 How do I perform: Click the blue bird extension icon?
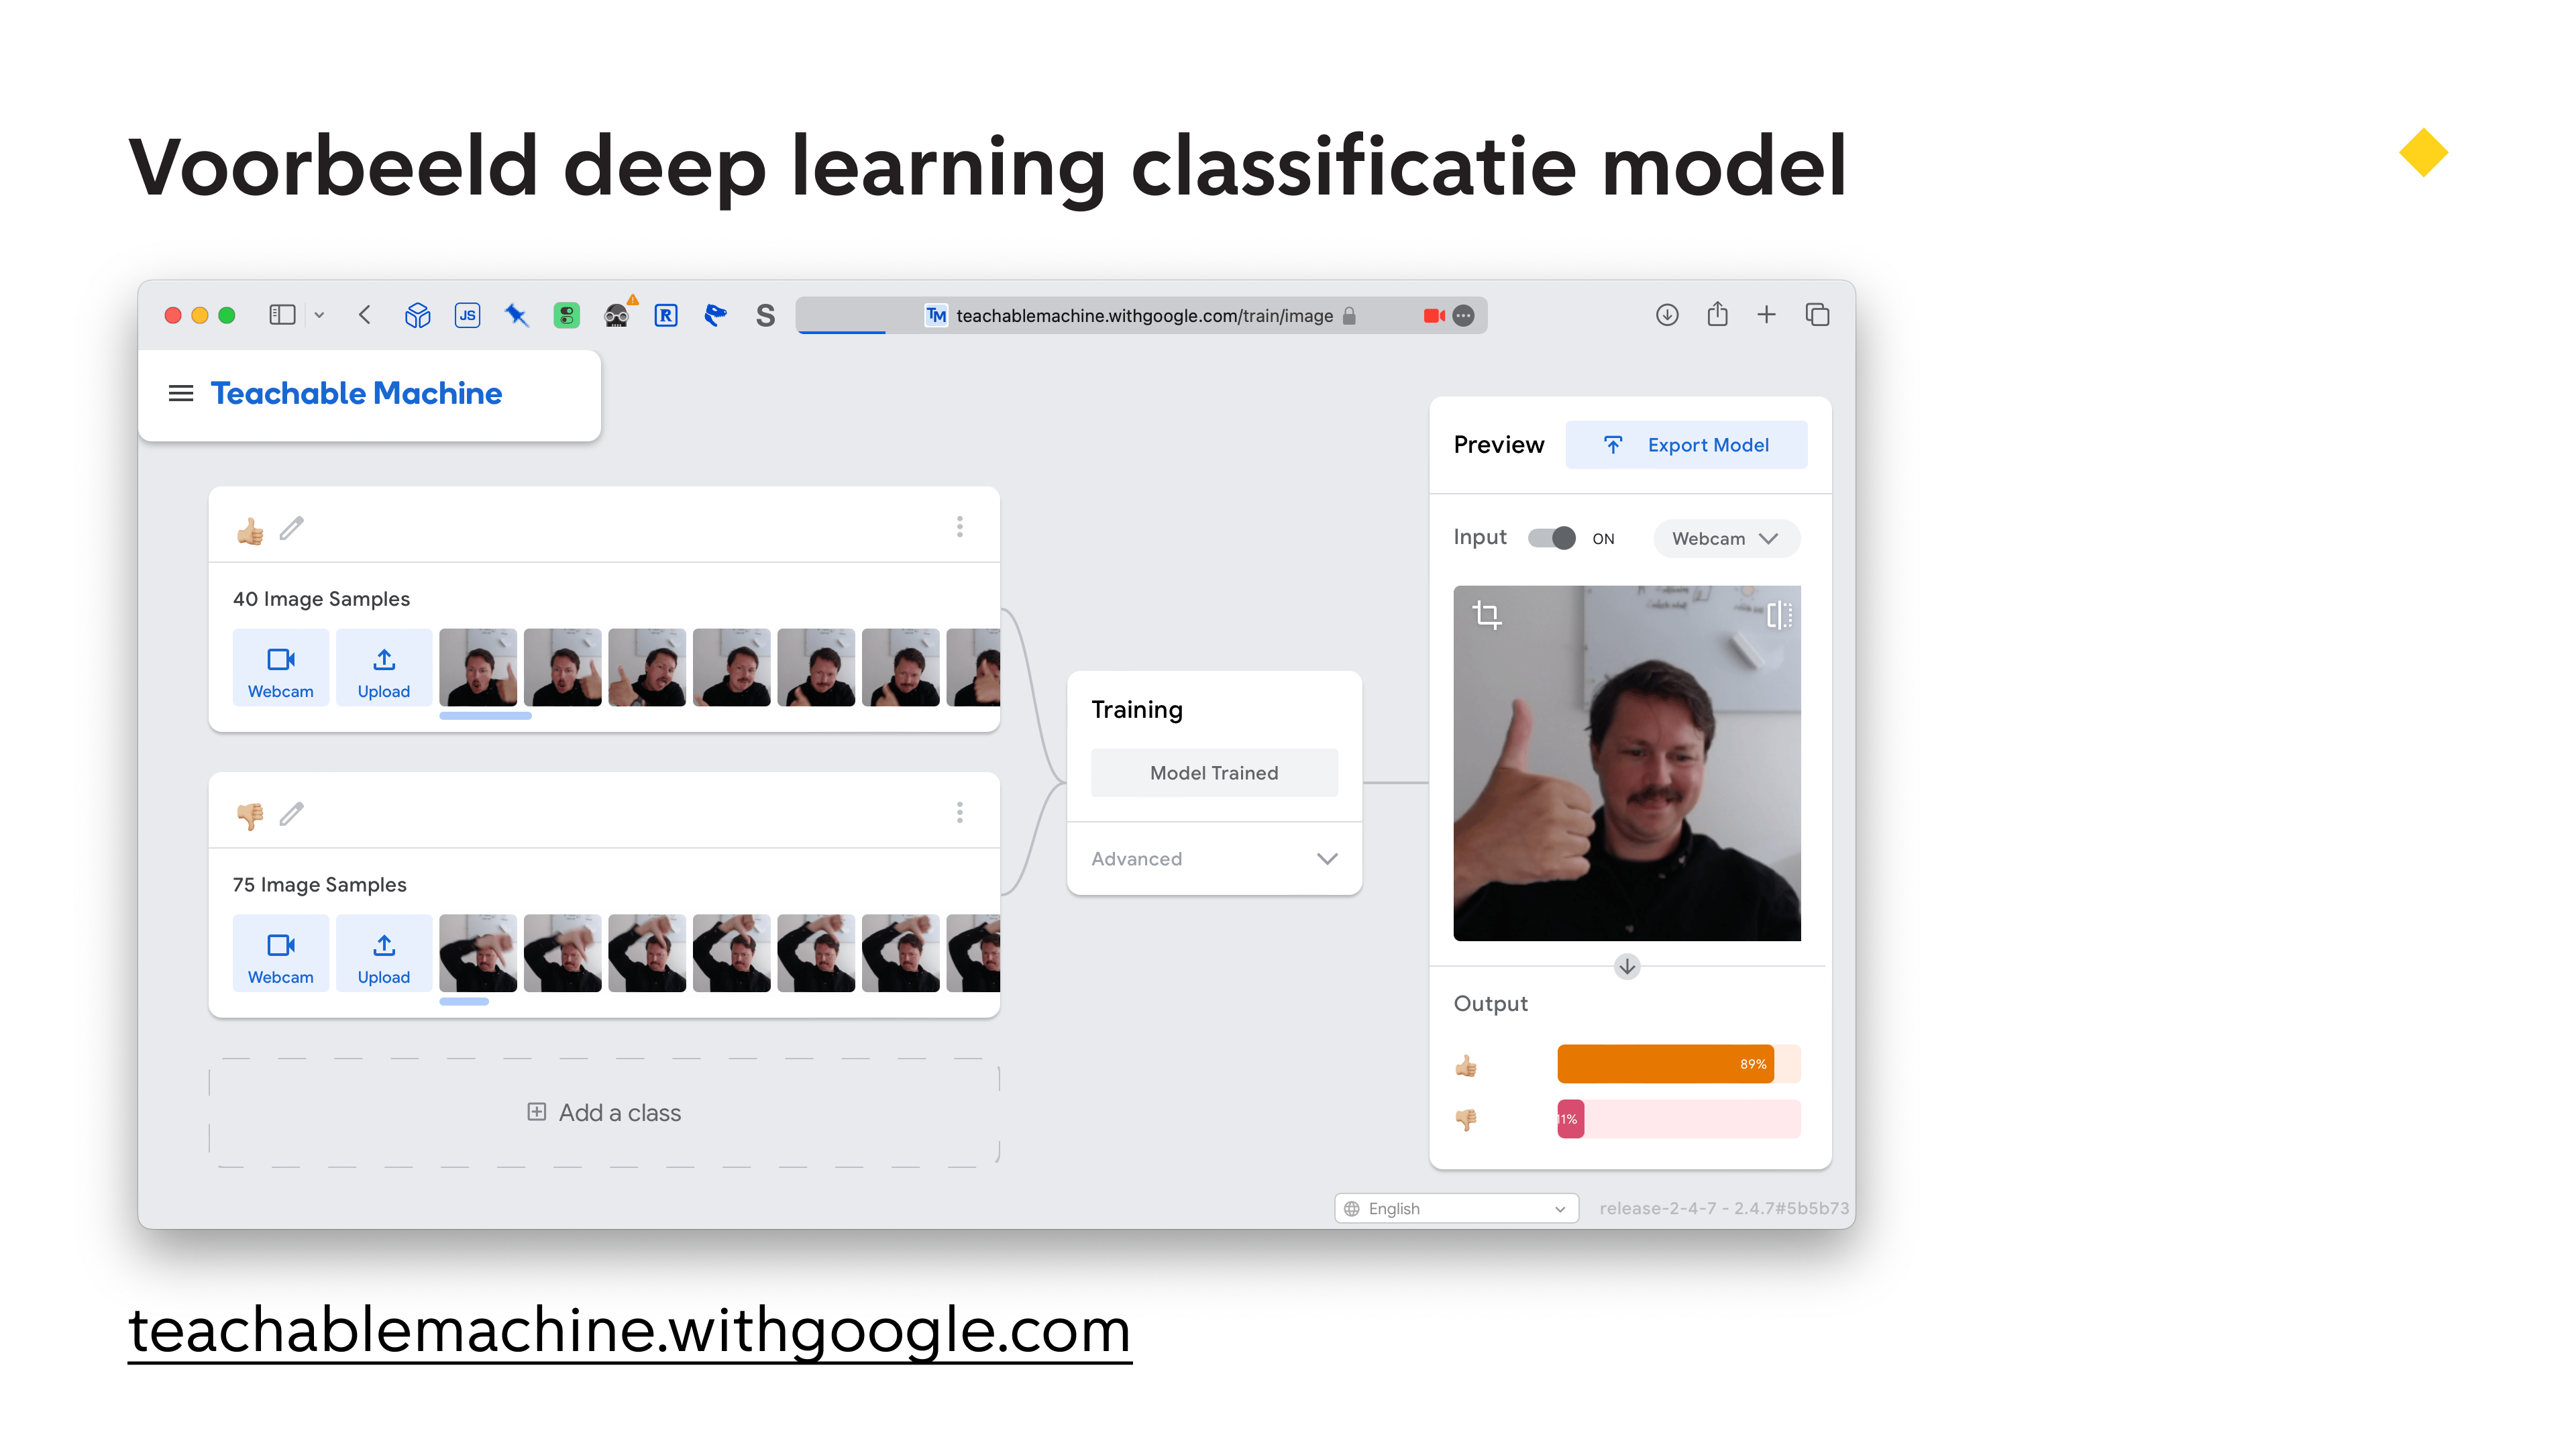click(715, 316)
